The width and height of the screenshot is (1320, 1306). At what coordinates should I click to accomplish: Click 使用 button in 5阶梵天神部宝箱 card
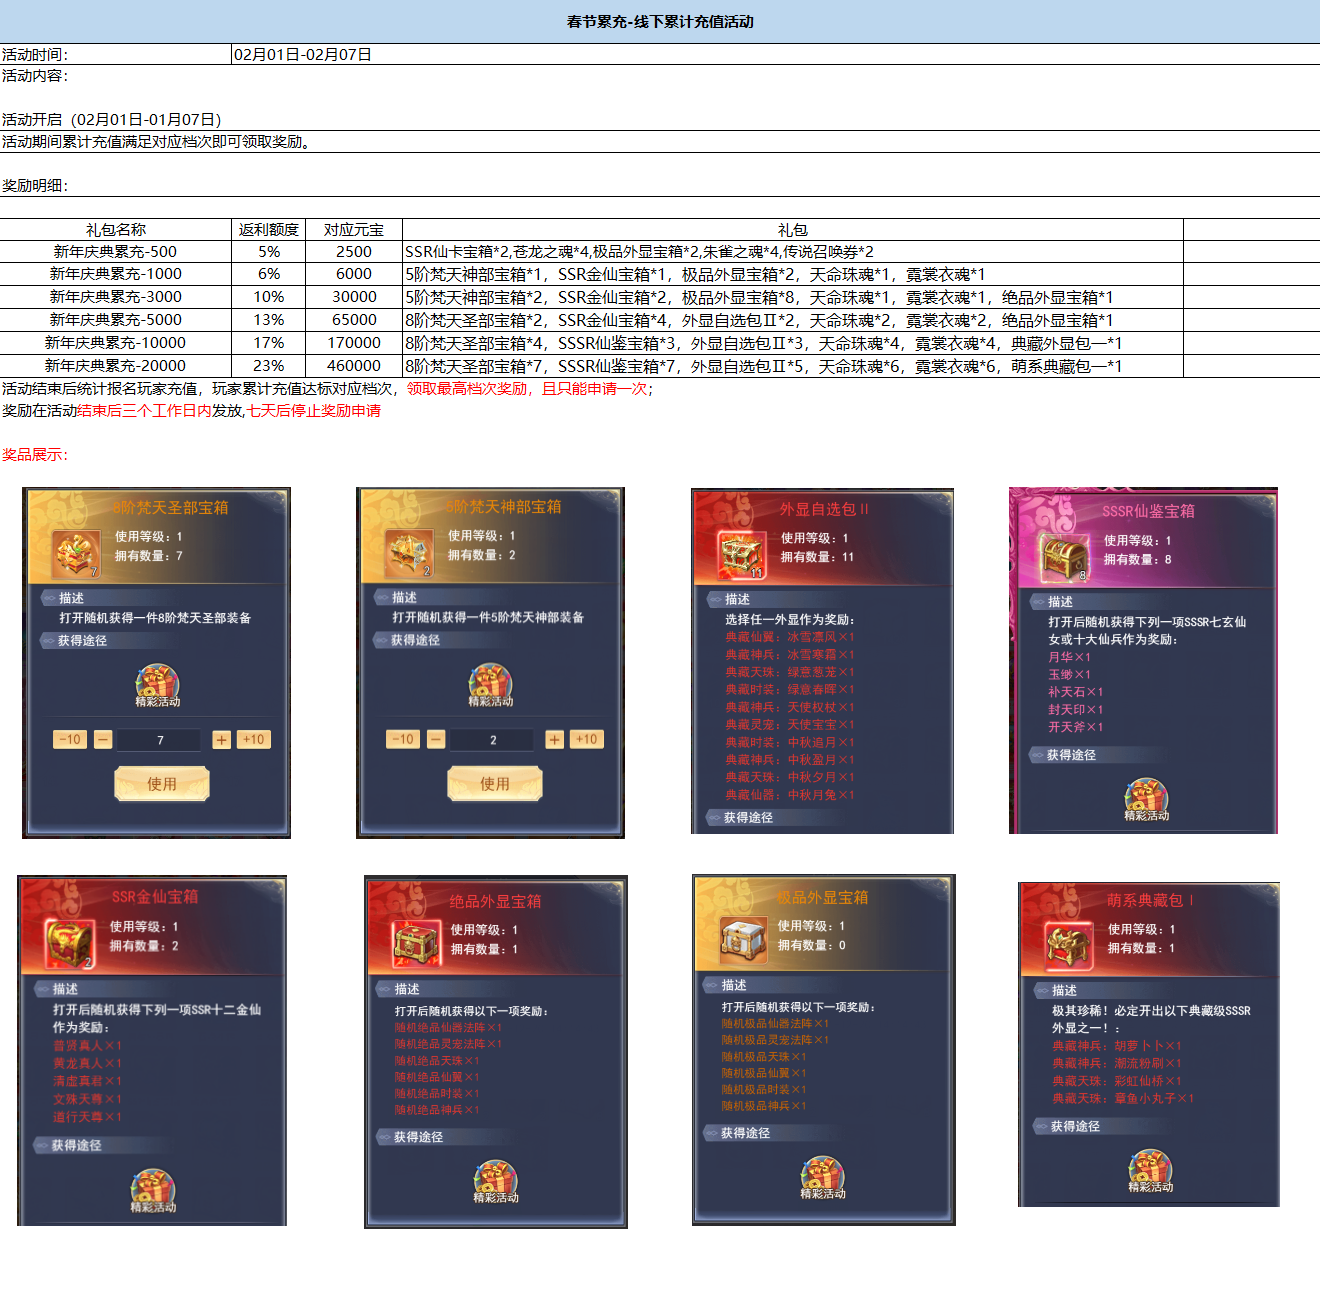coord(495,784)
